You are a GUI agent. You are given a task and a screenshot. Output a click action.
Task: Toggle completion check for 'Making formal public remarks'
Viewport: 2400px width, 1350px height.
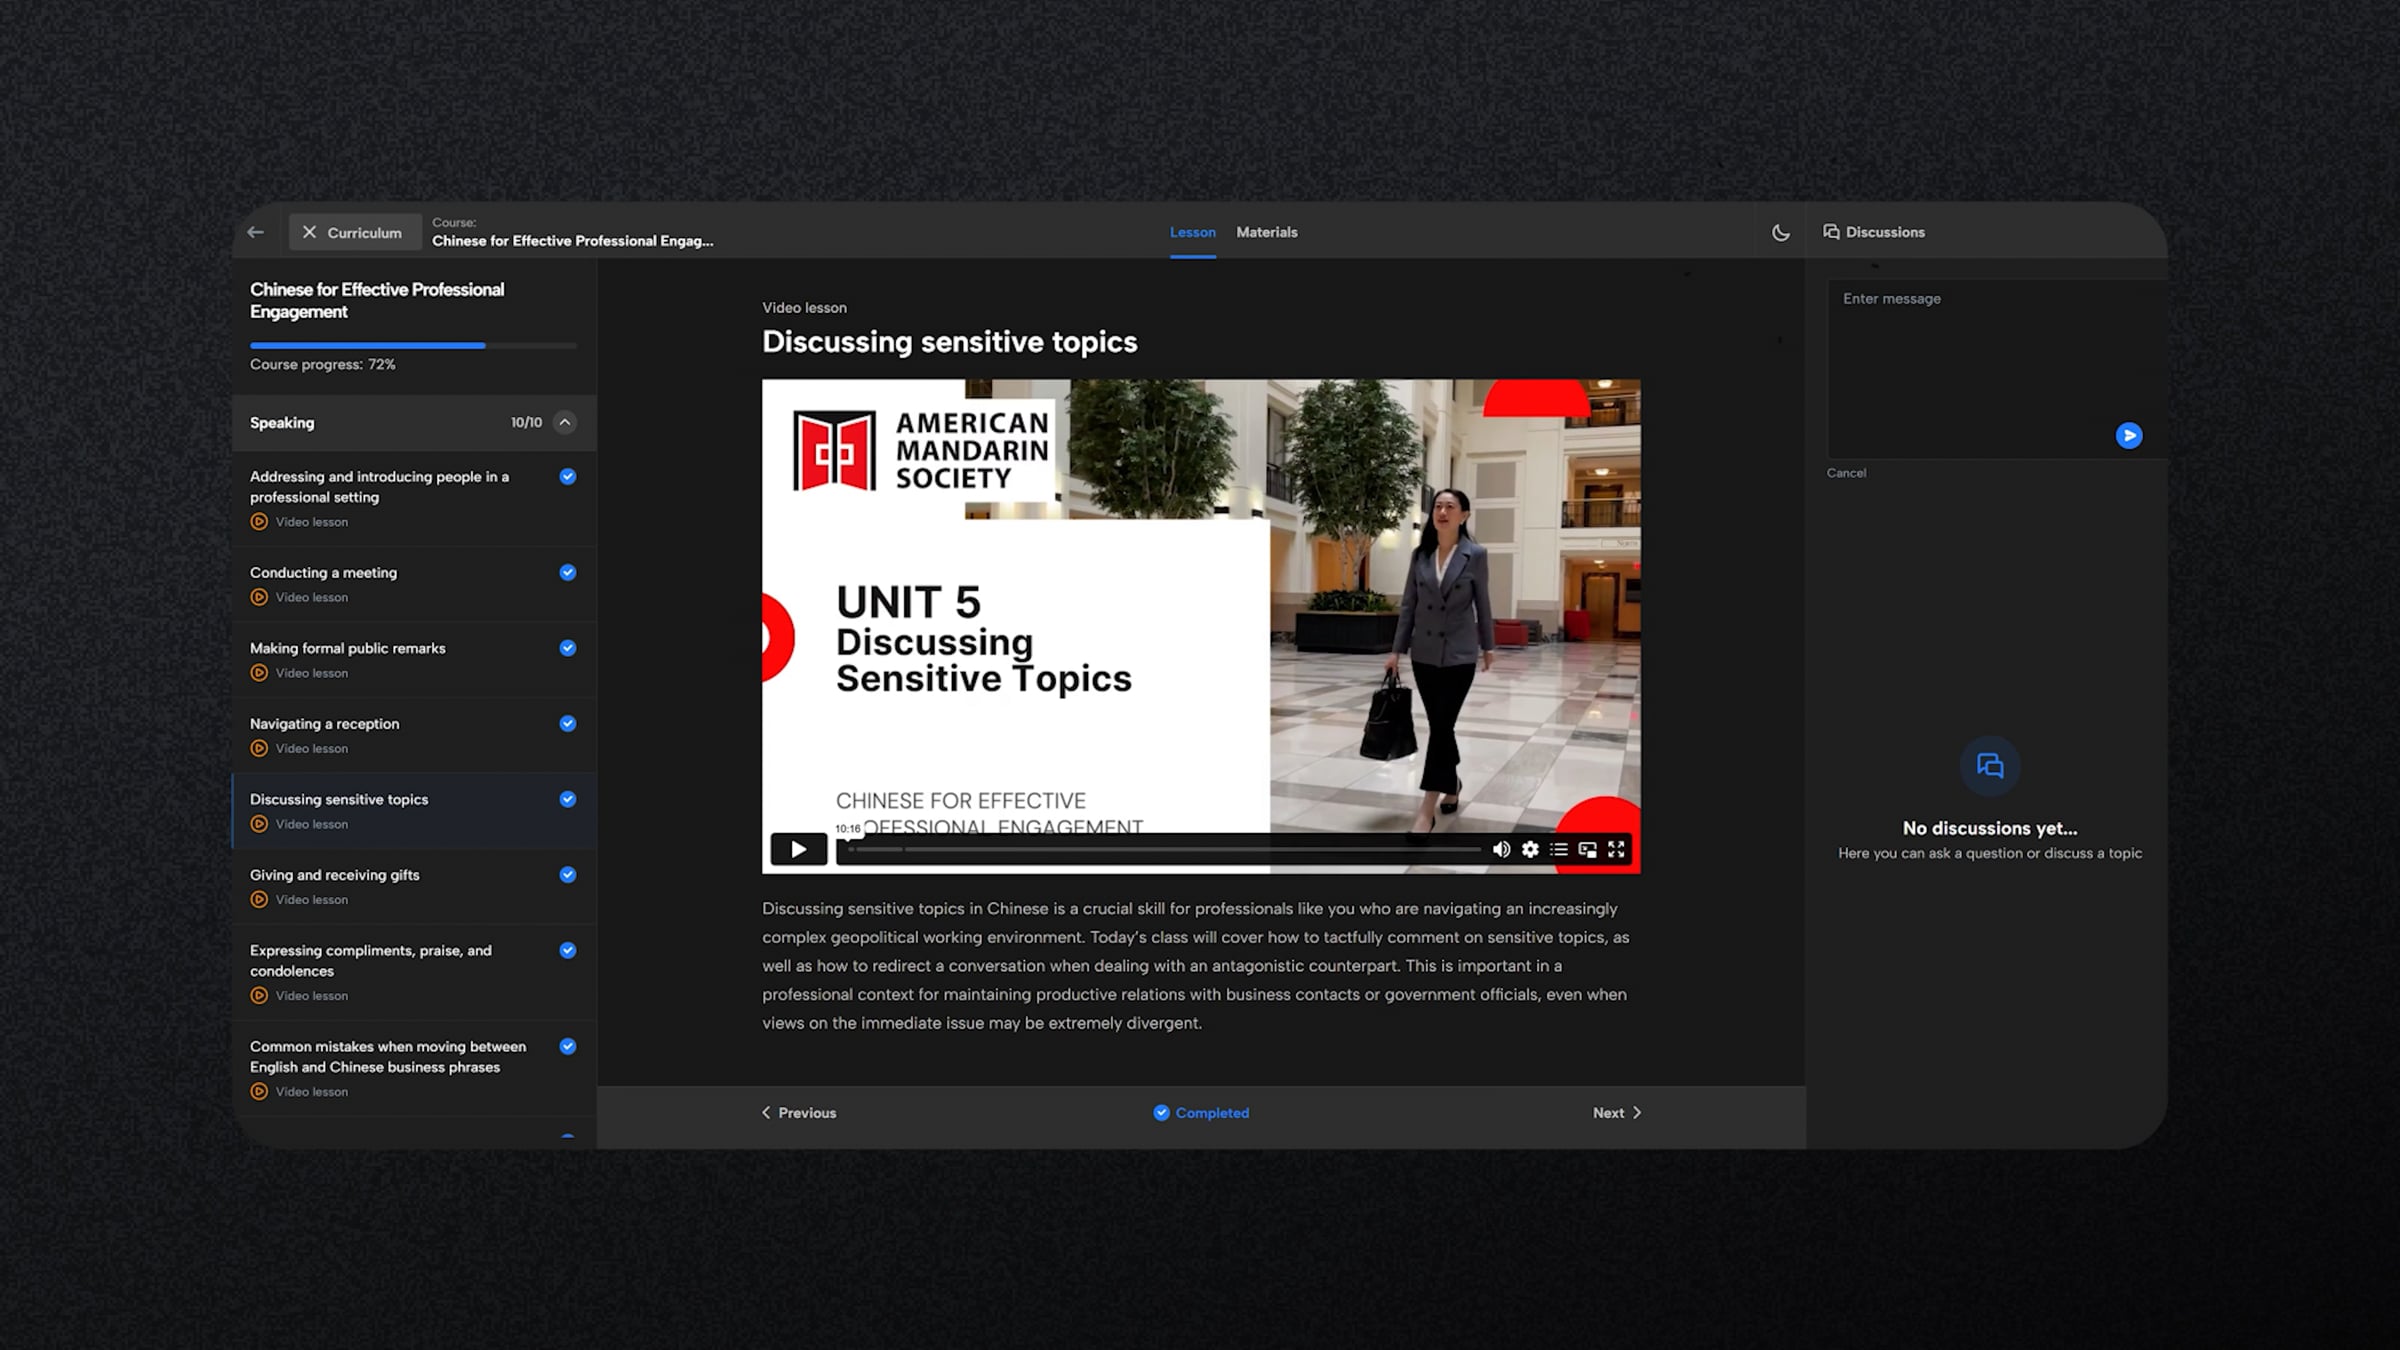pos(568,648)
